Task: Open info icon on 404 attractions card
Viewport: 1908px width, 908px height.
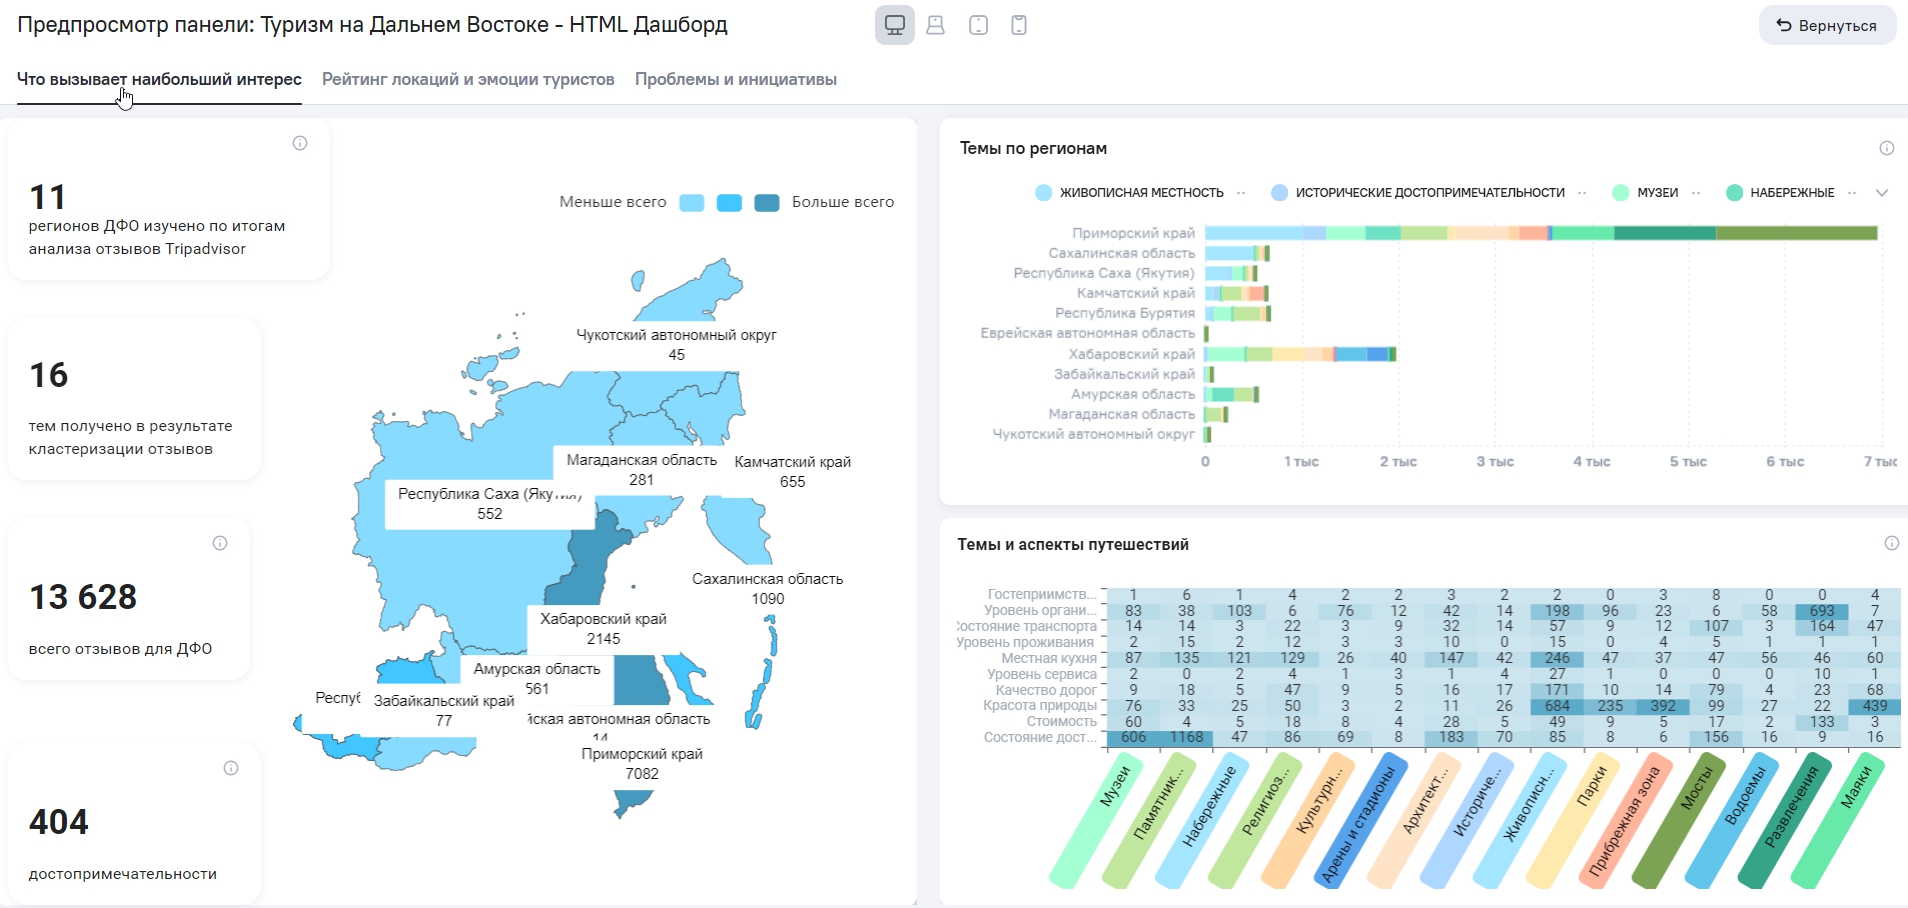Action: click(x=231, y=768)
